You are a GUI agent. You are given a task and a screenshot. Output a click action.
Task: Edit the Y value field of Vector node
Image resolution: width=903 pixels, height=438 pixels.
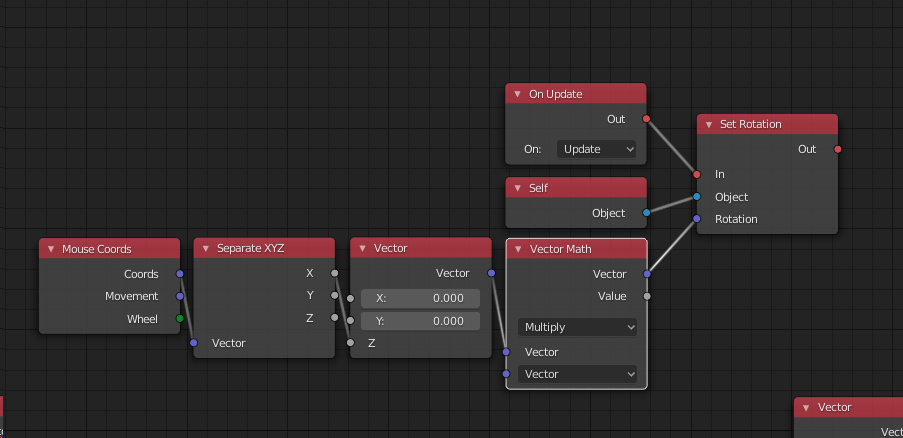420,321
